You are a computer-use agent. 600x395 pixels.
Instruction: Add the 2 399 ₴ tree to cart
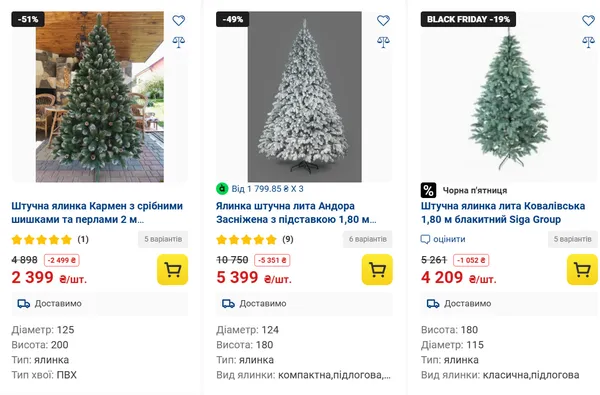coord(173,270)
